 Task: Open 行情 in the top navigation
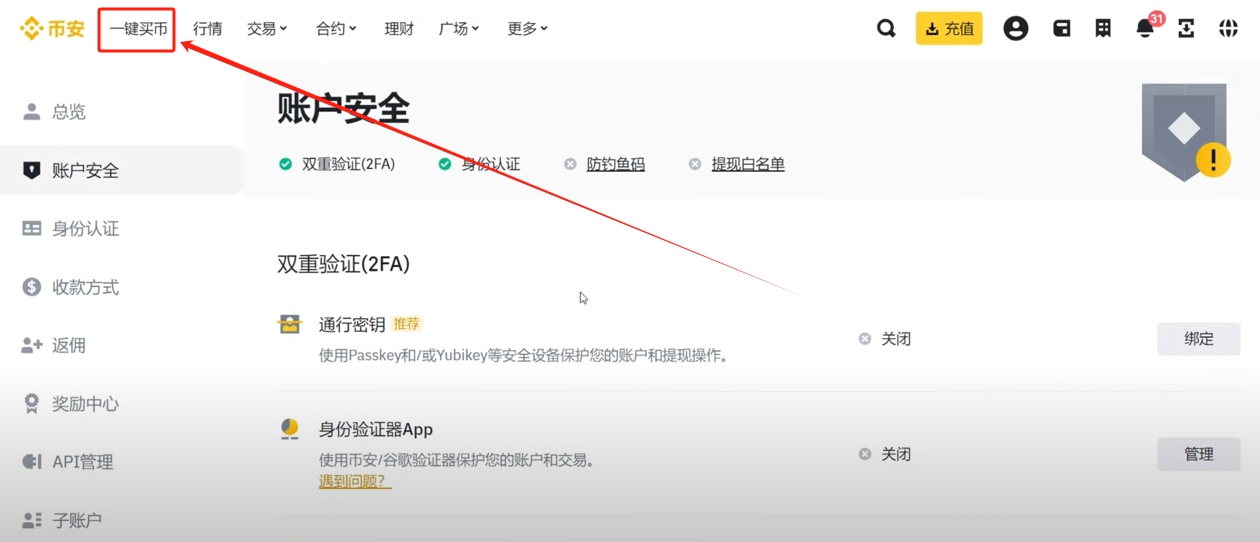207,29
